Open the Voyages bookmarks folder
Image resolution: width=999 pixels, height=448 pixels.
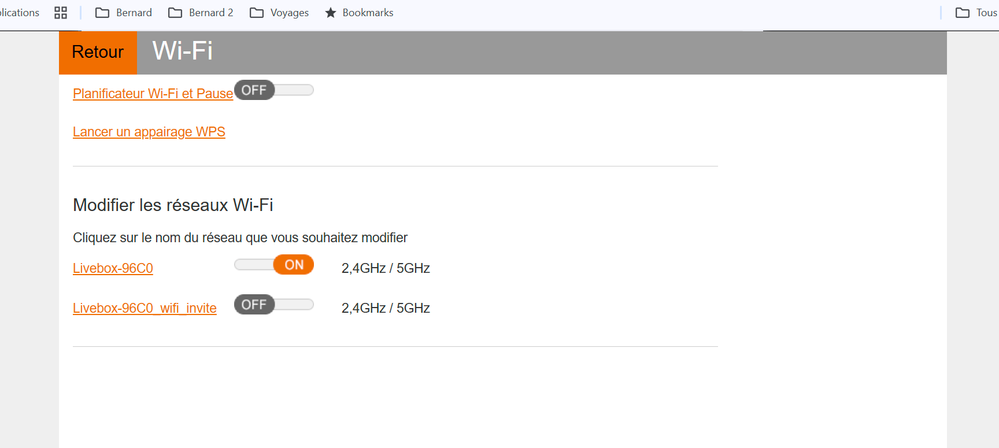click(279, 13)
